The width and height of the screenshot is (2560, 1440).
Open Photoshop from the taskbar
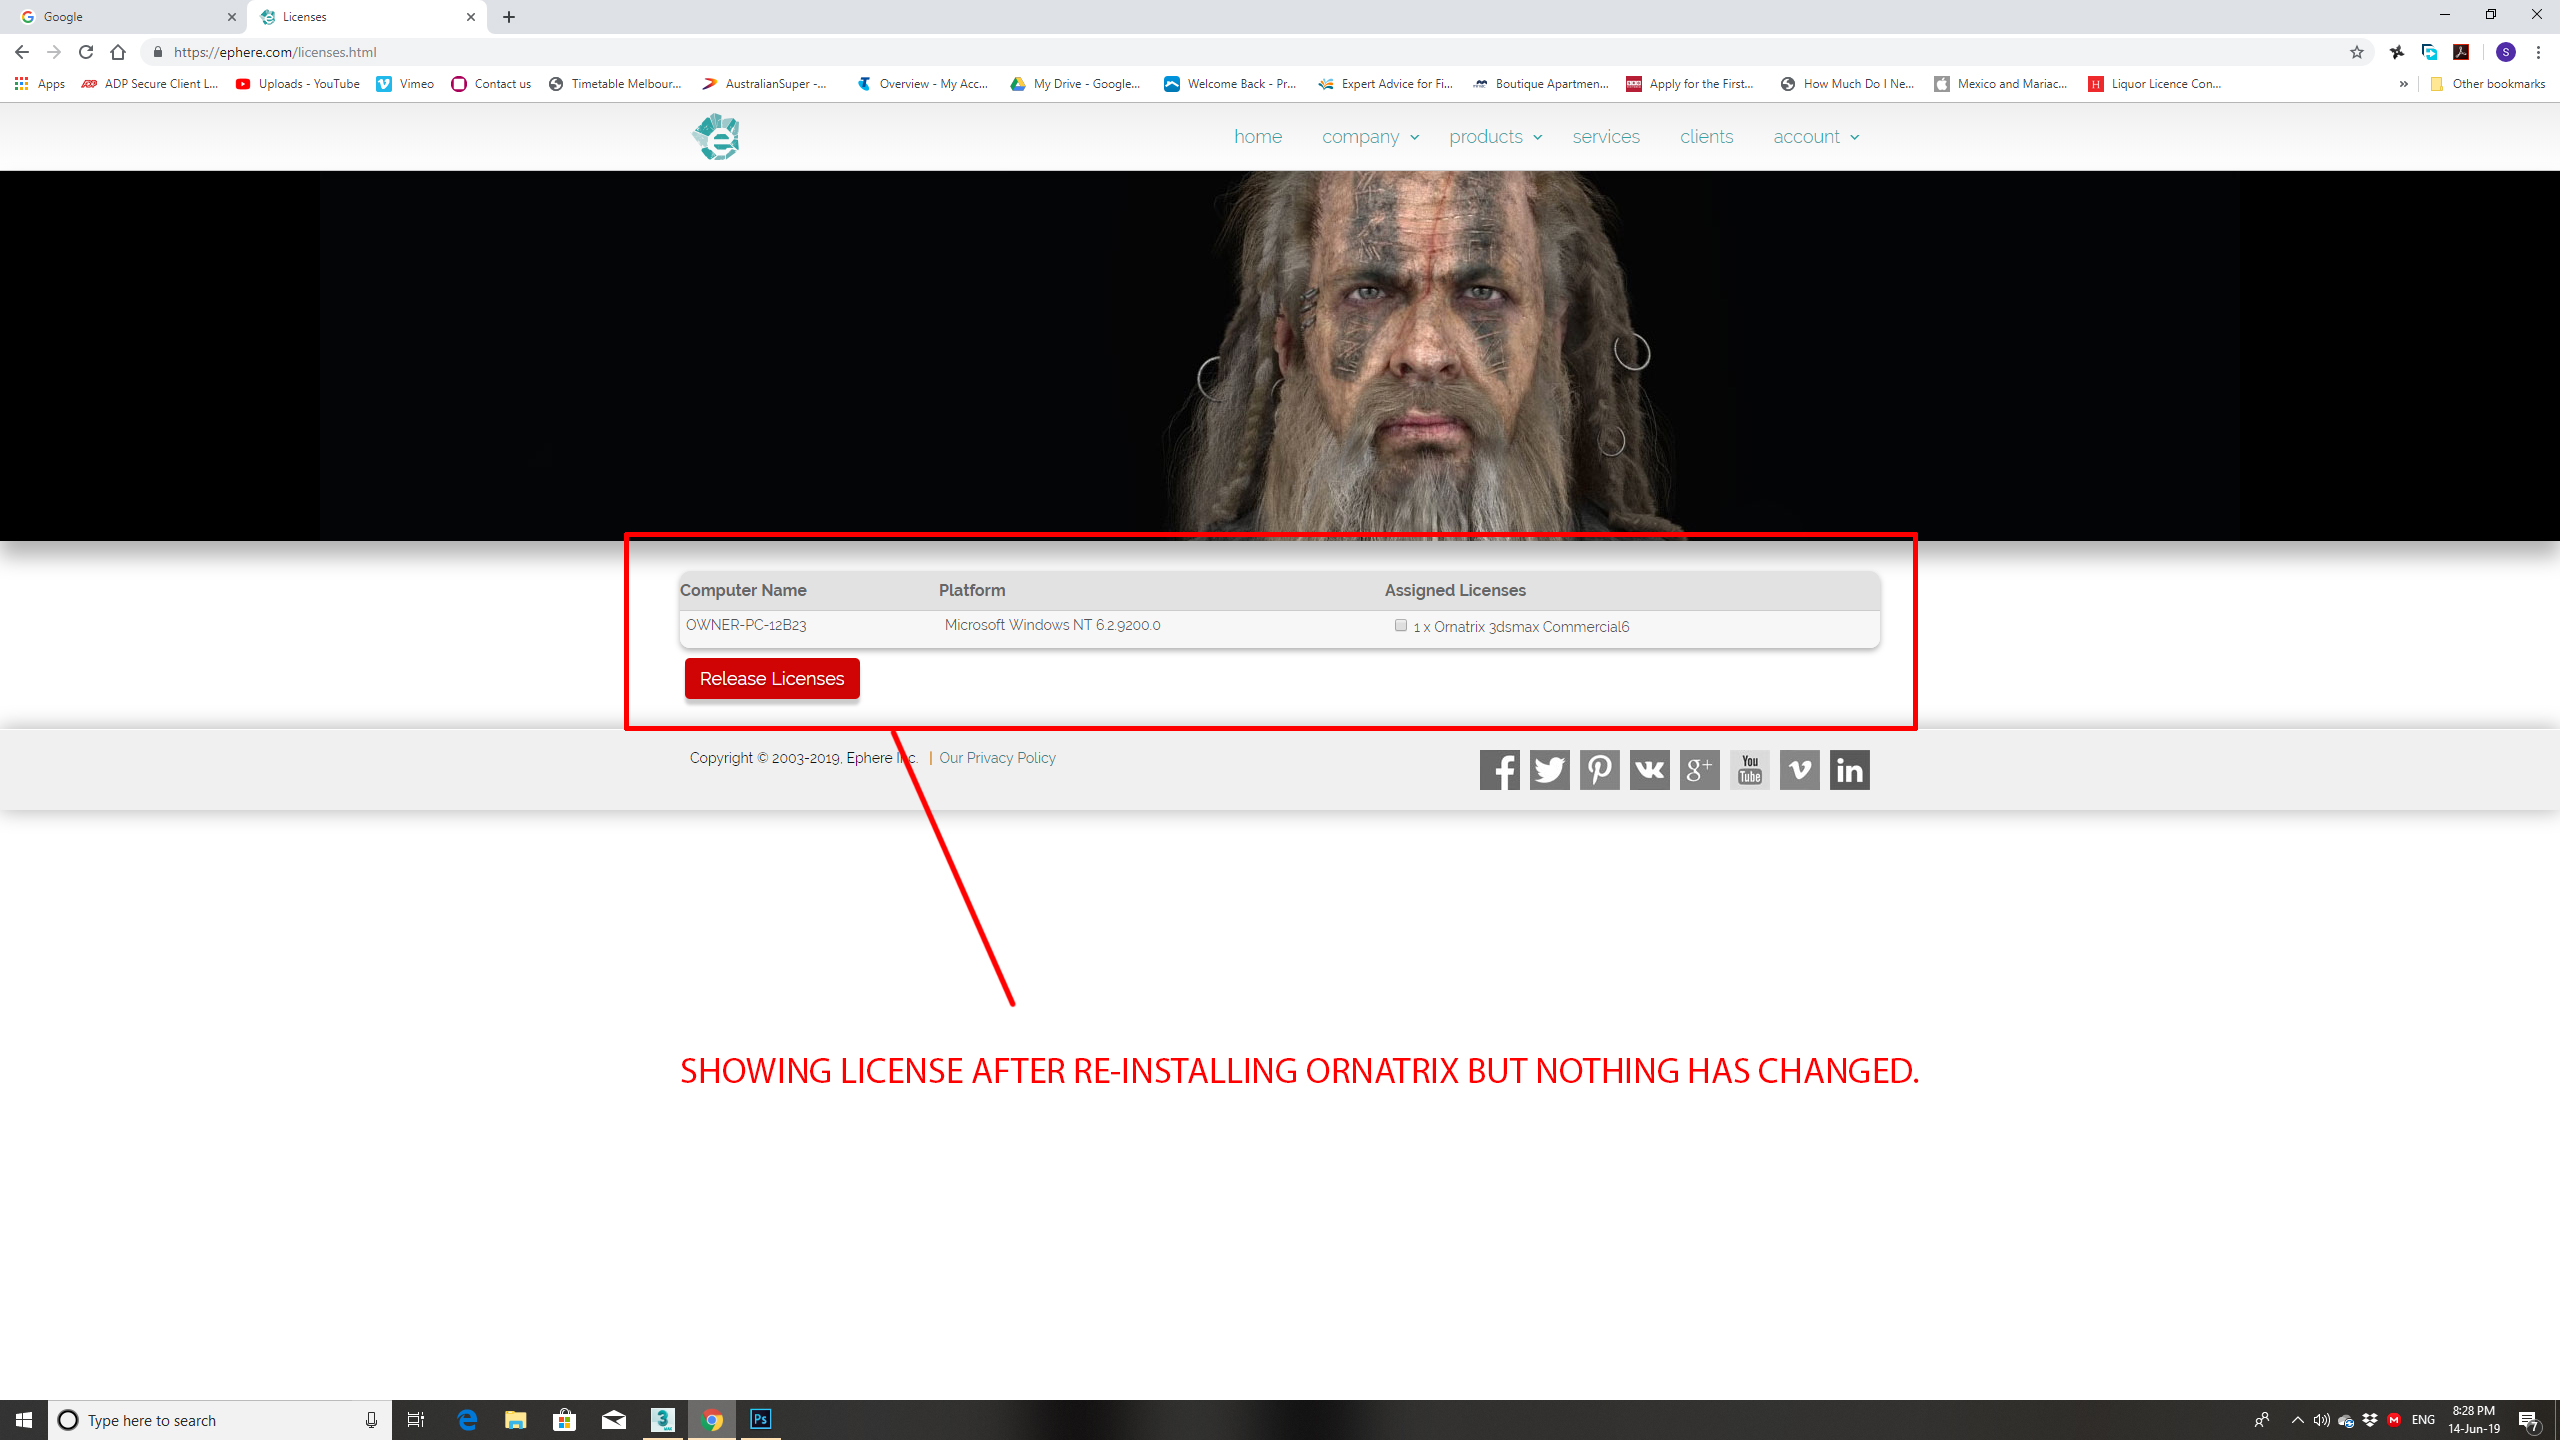pos(760,1419)
